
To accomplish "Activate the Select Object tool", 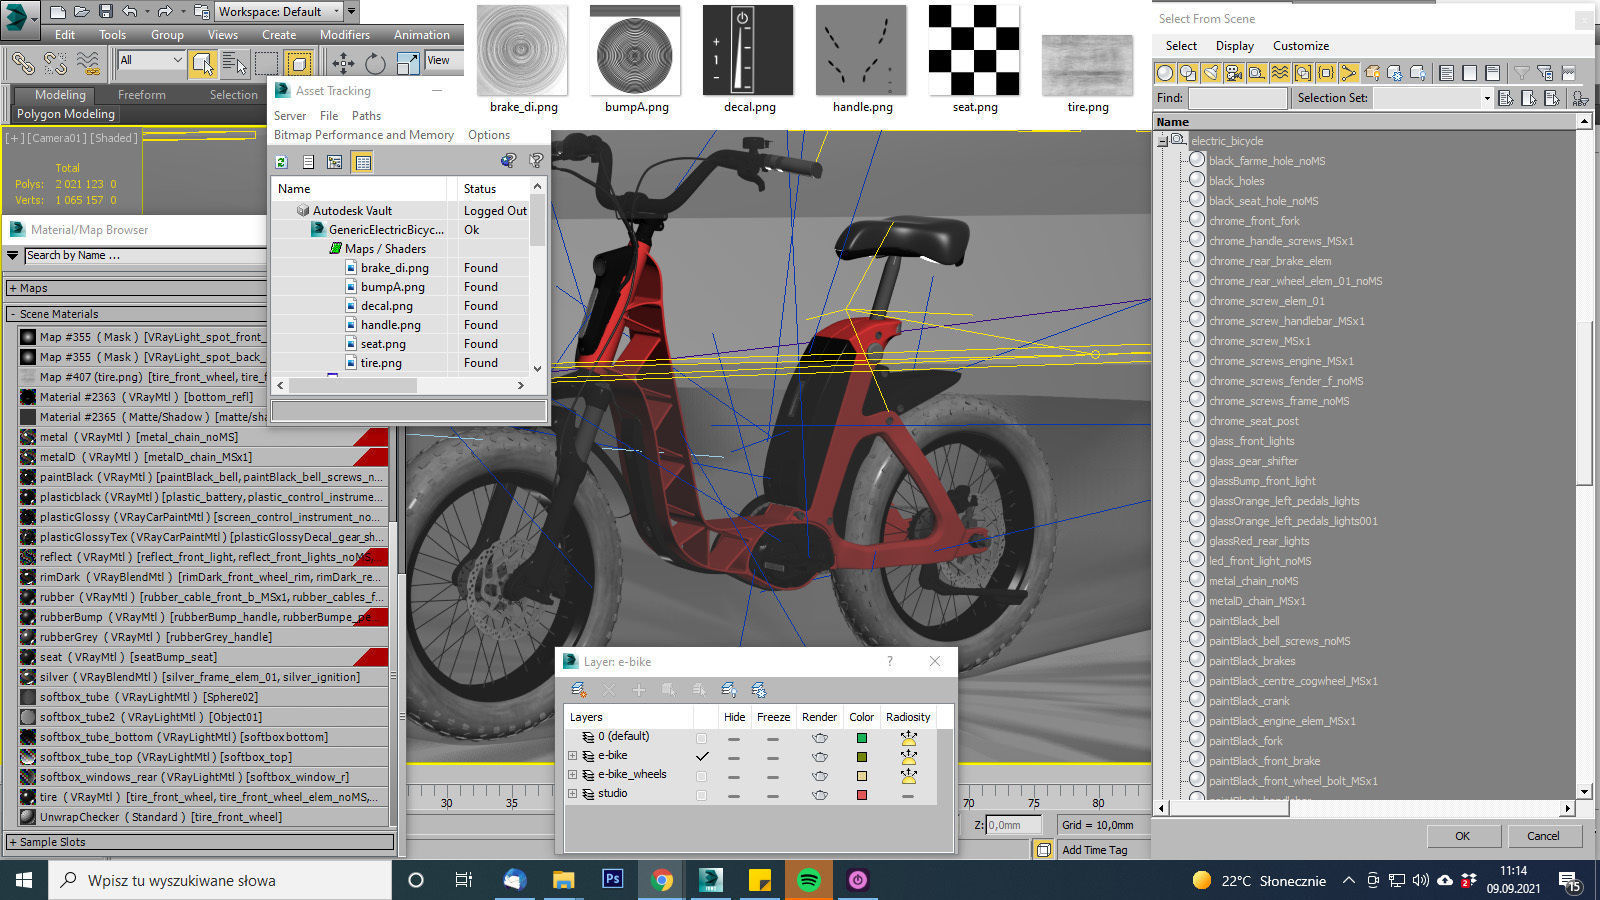I will tap(202, 63).
